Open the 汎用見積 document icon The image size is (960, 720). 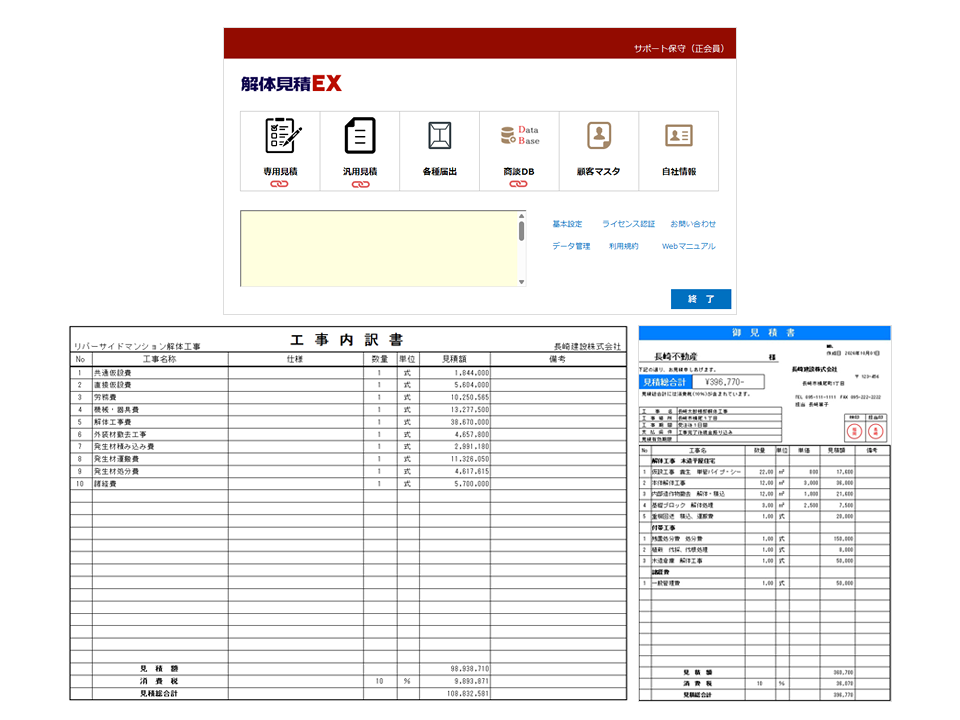pyautogui.click(x=360, y=135)
